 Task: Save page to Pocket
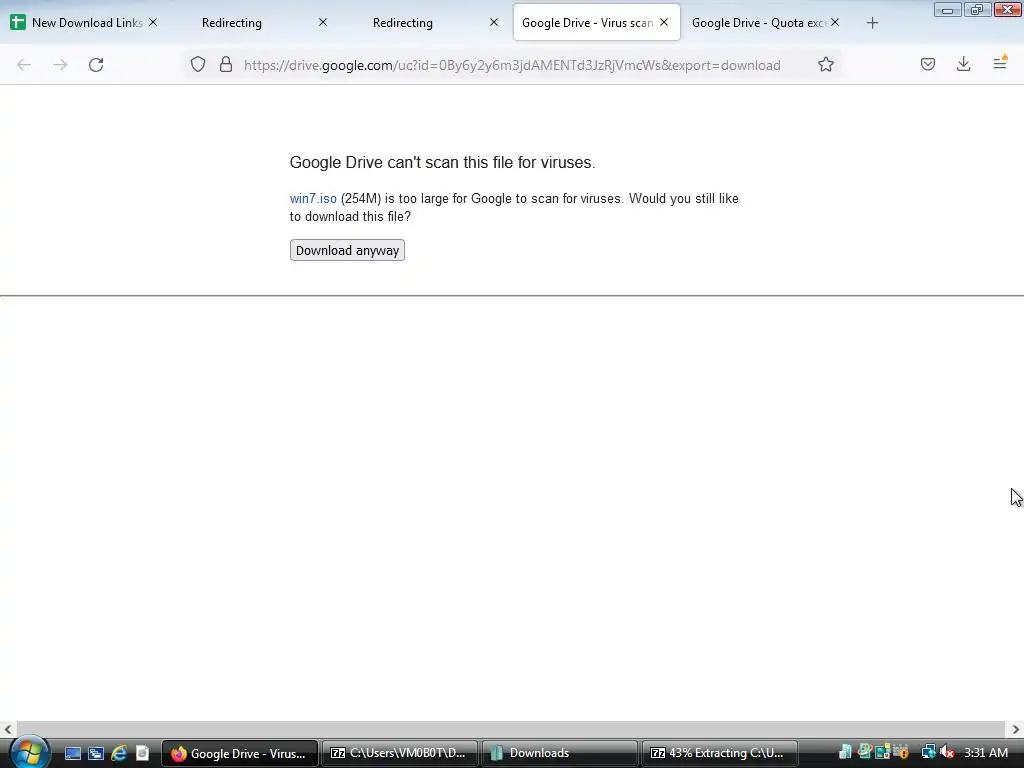point(928,64)
